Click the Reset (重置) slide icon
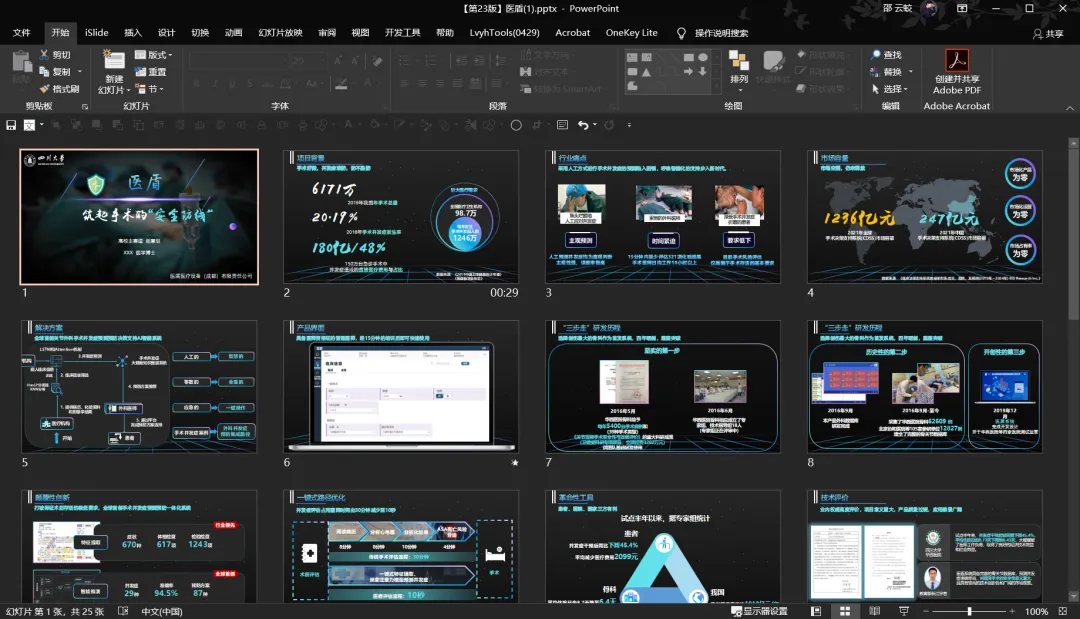This screenshot has height=619, width=1080. [141, 72]
